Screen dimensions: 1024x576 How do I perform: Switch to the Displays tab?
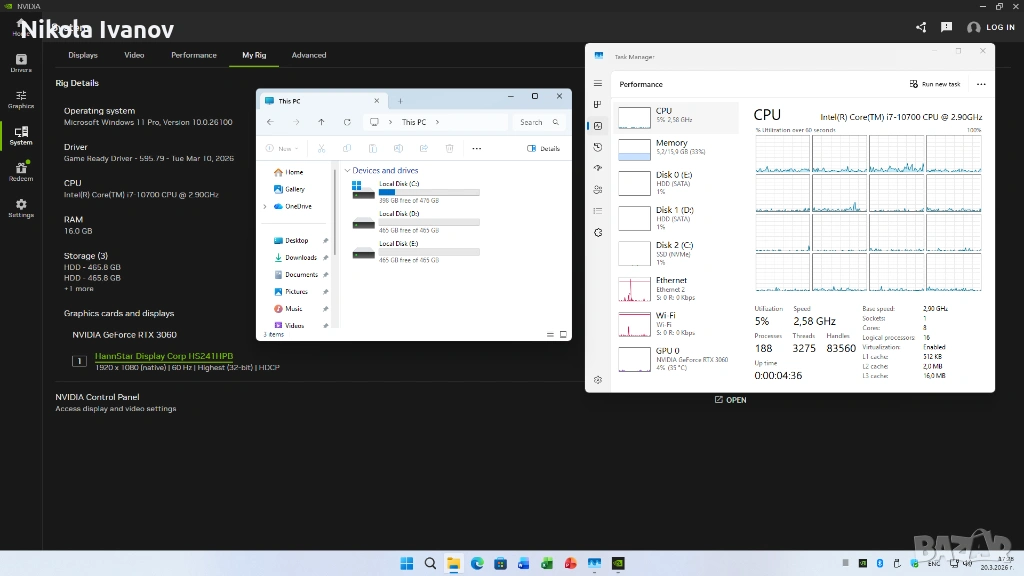(x=83, y=55)
